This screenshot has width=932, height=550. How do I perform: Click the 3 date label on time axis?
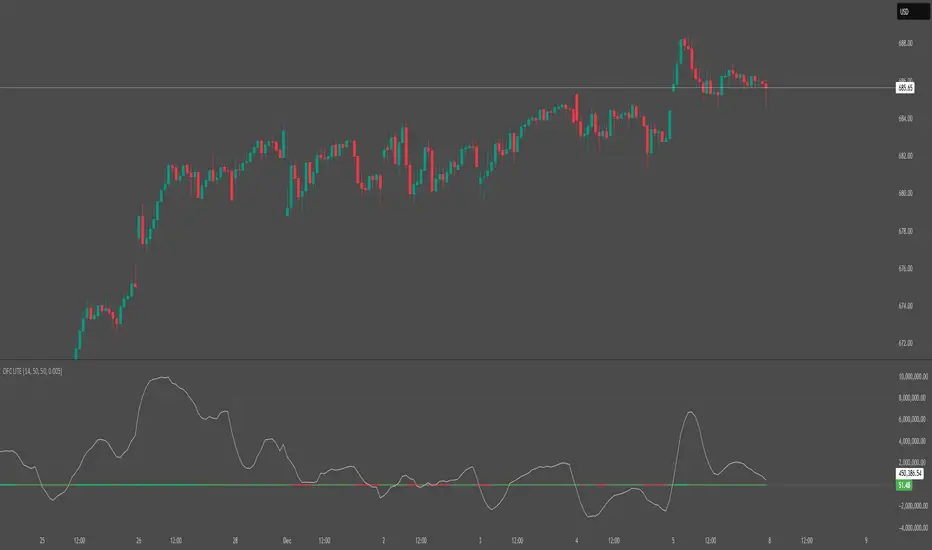[480, 540]
